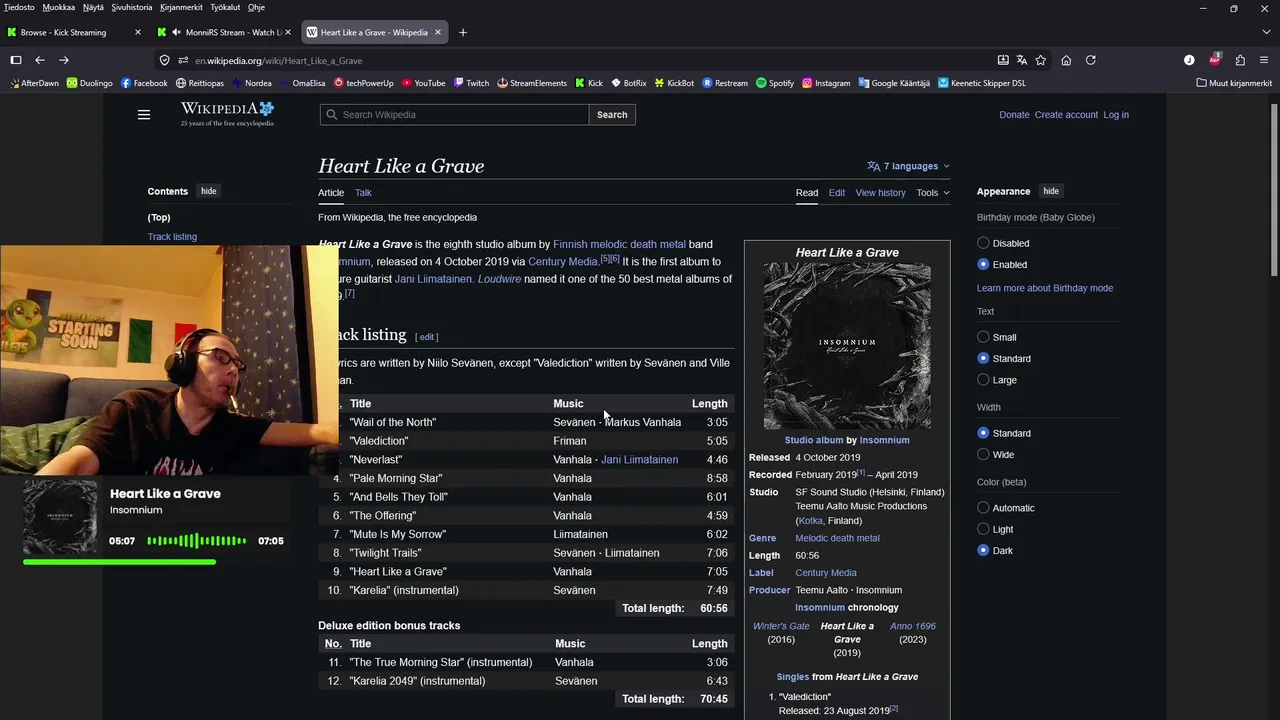Screen dimensions: 1280x720
Task: Switch to MonniRS Stream tab
Action: pyautogui.click(x=225, y=32)
